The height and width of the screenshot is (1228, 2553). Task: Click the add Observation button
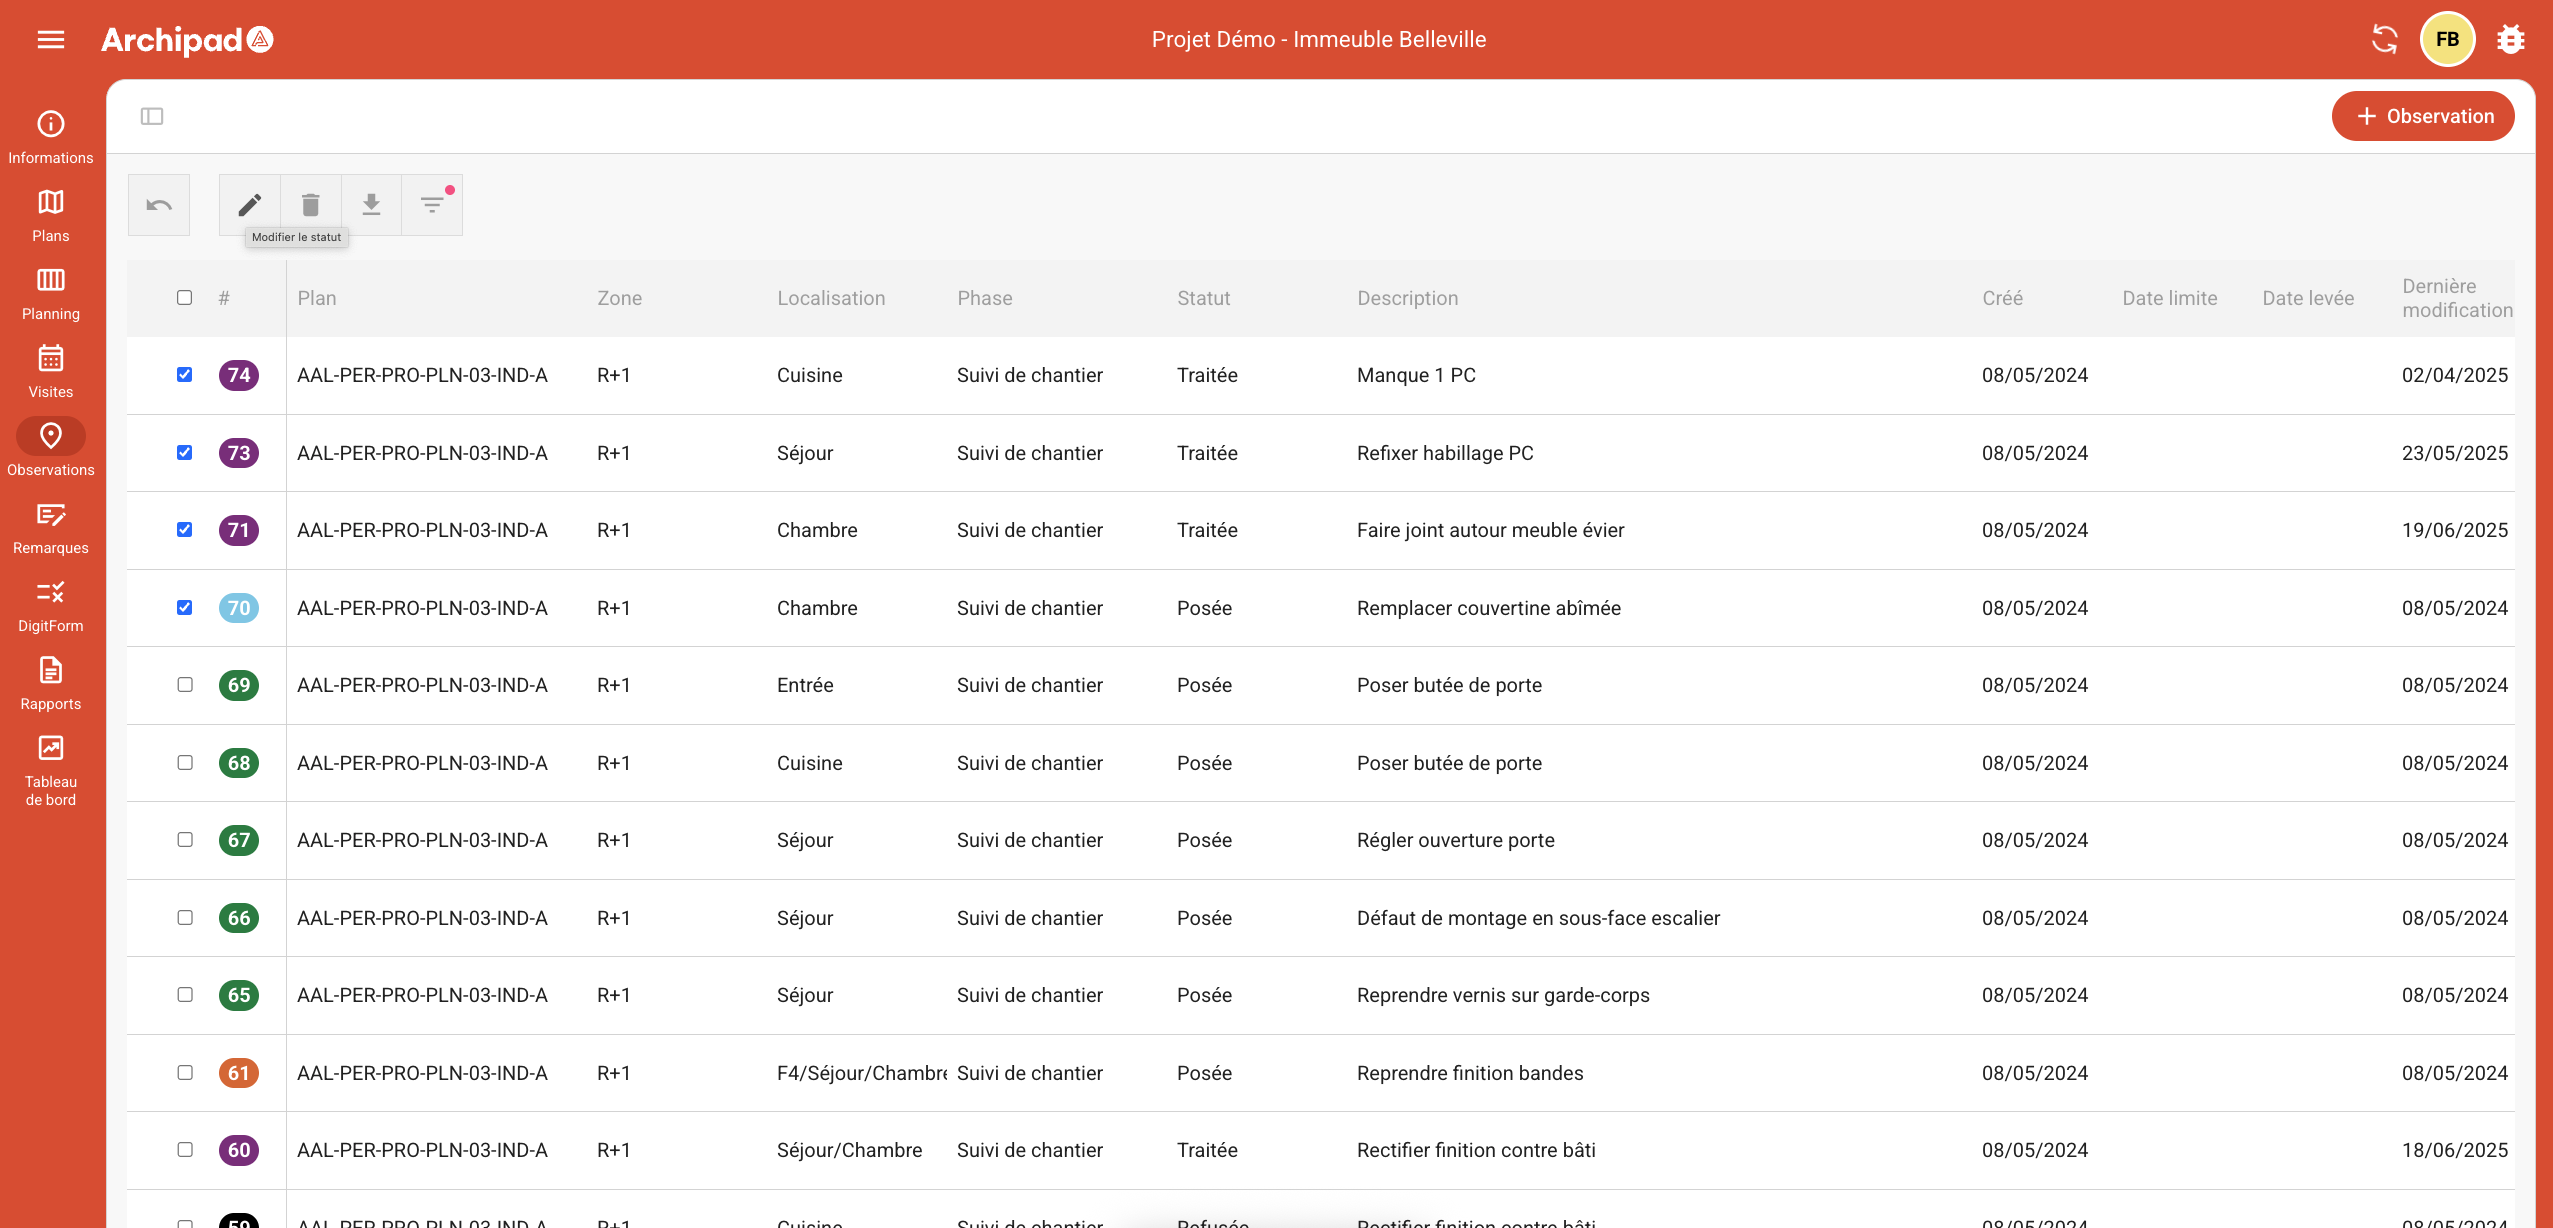coord(2423,116)
